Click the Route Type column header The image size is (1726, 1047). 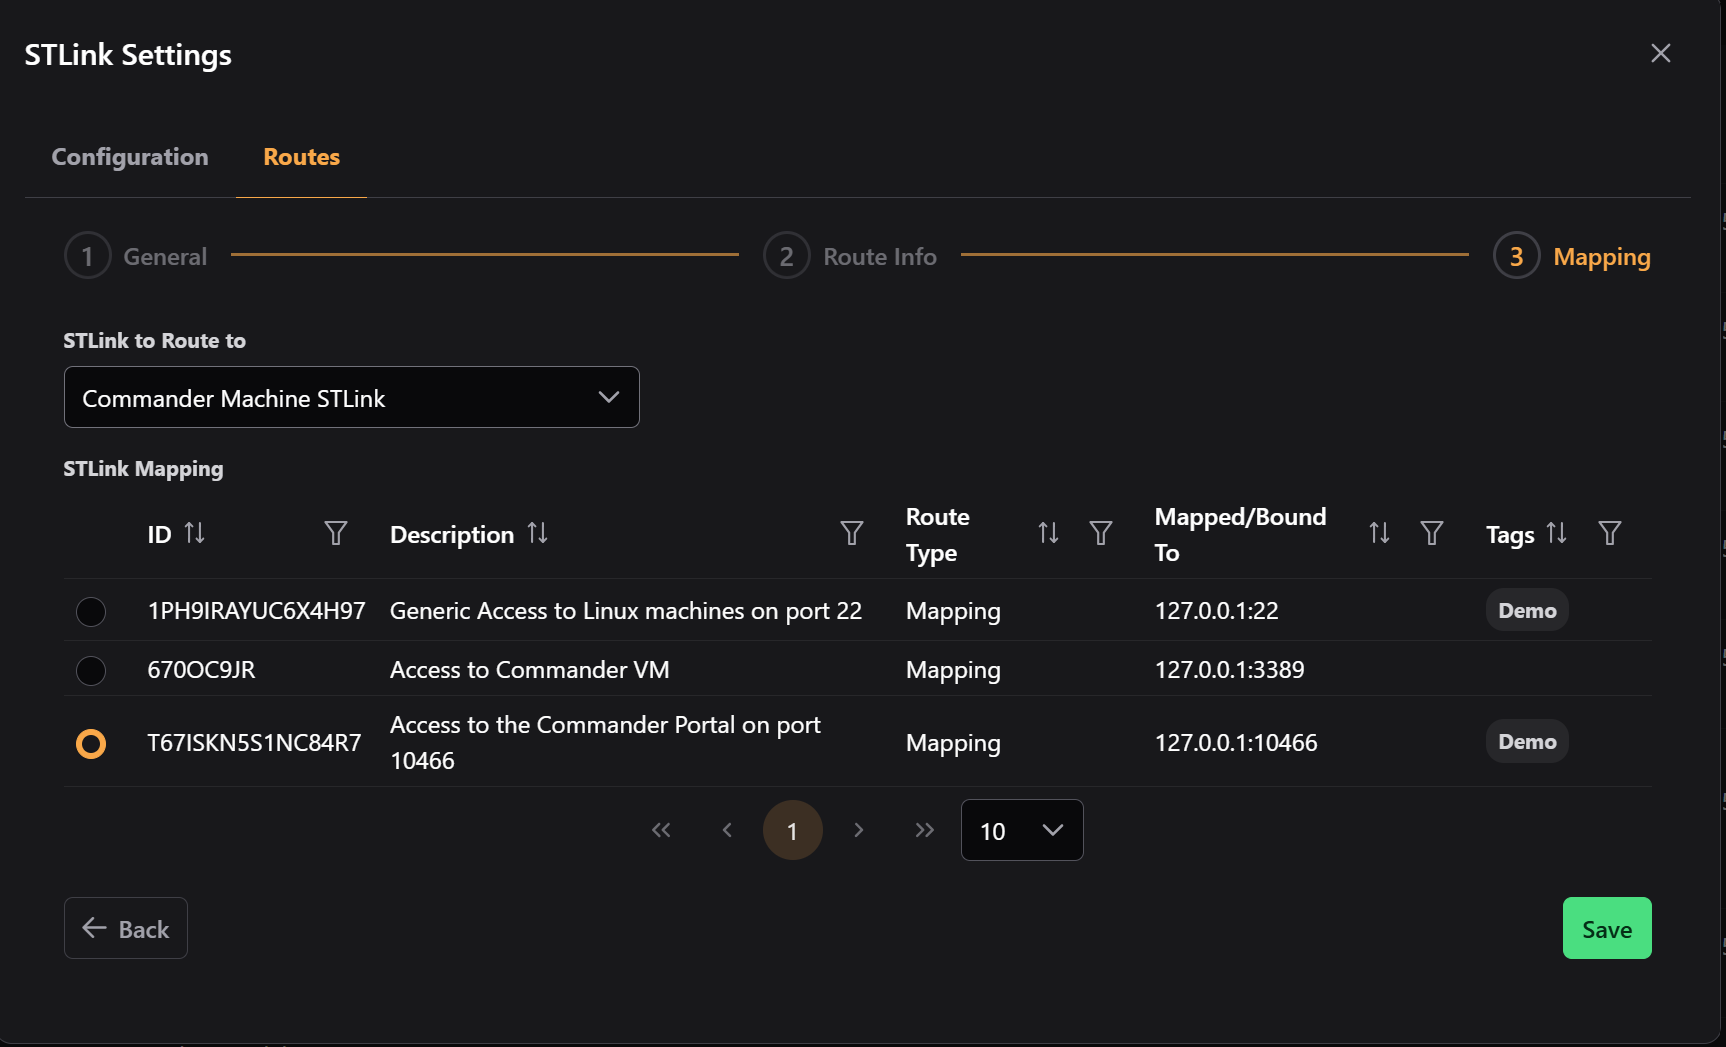coord(938,534)
